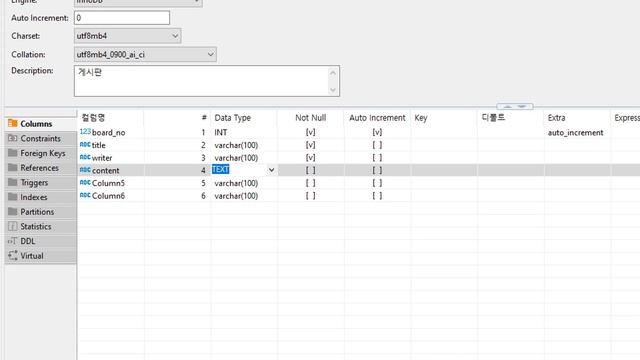Toggle Not Null for title
Screen dimensions: 640x360
(x=310, y=145)
